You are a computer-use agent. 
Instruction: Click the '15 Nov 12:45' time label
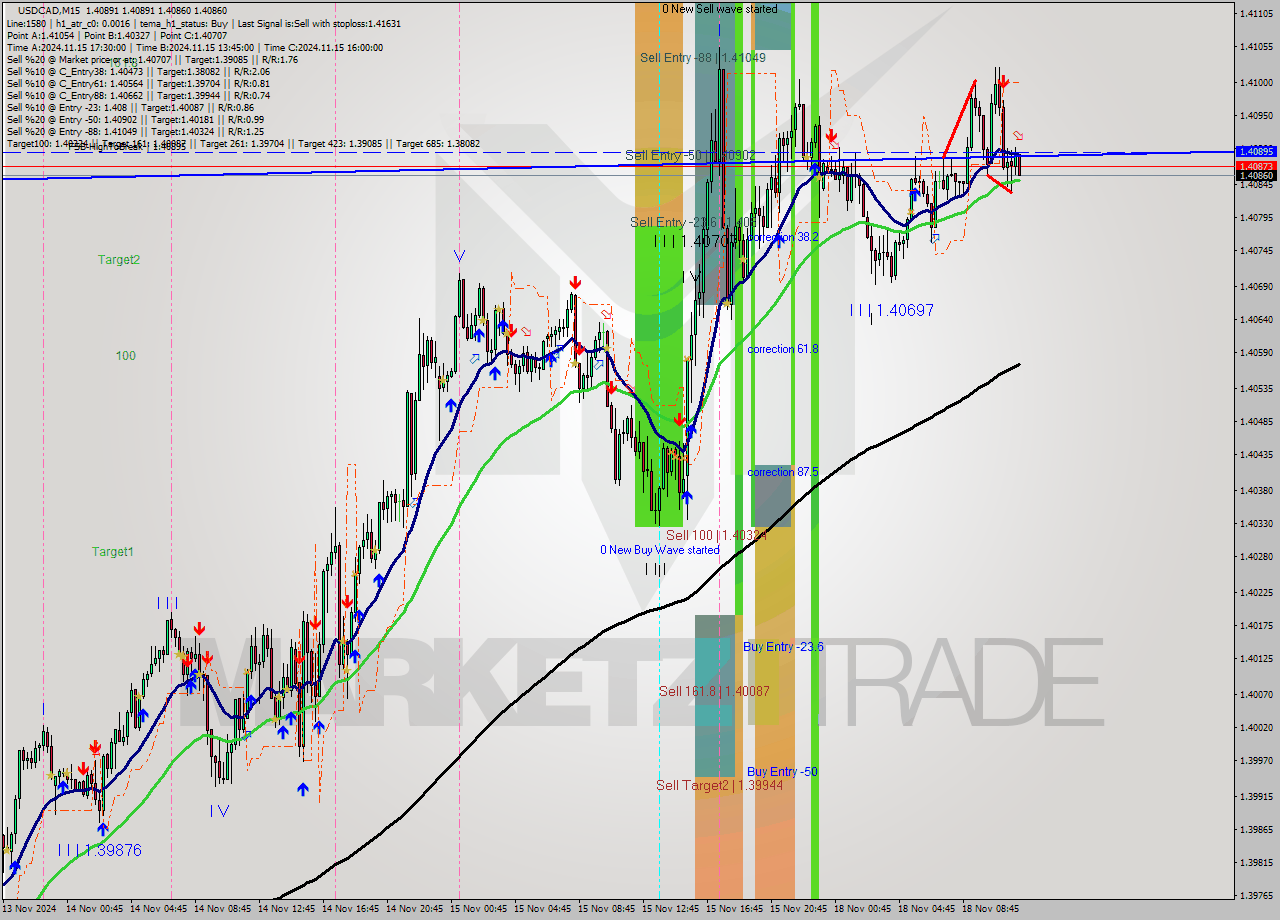(x=672, y=909)
